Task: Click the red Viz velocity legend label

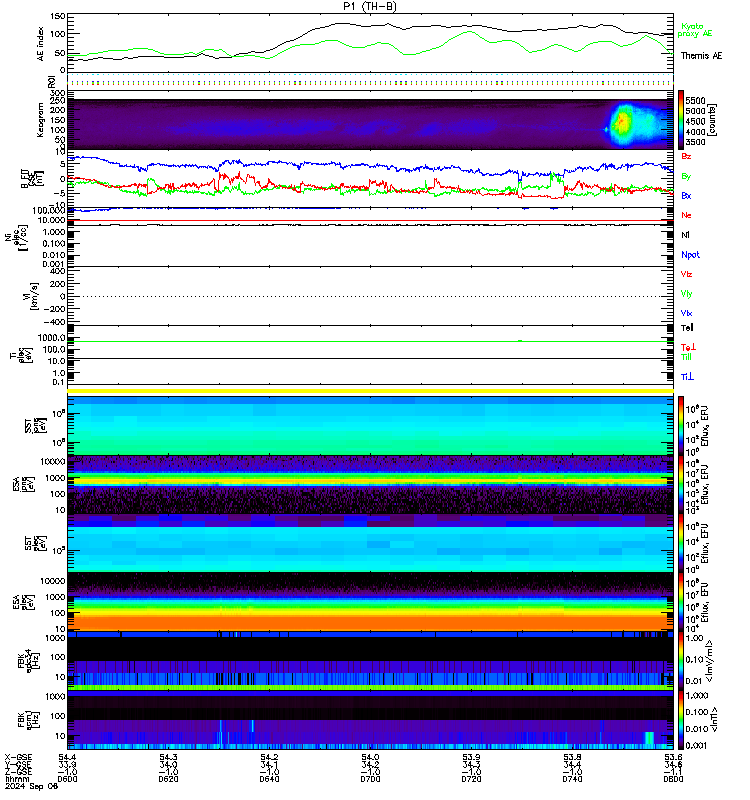Action: pyautogui.click(x=686, y=274)
